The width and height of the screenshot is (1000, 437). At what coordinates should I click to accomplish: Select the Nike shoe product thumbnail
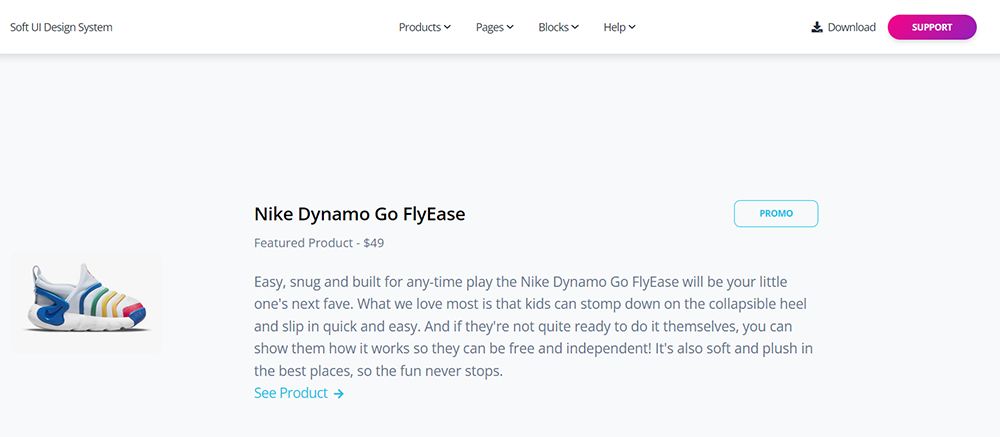[87, 302]
